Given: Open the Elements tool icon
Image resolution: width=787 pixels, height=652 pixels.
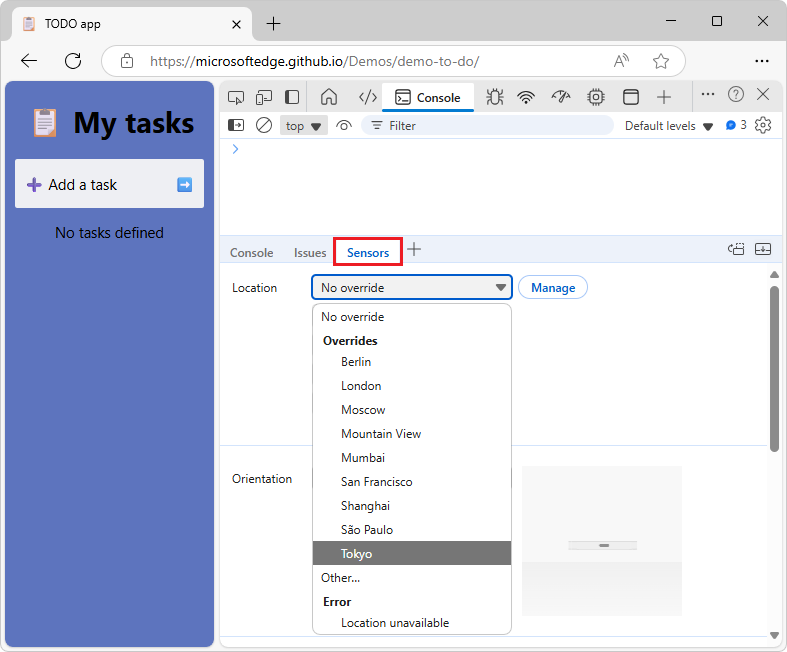Looking at the screenshot, I should point(367,97).
